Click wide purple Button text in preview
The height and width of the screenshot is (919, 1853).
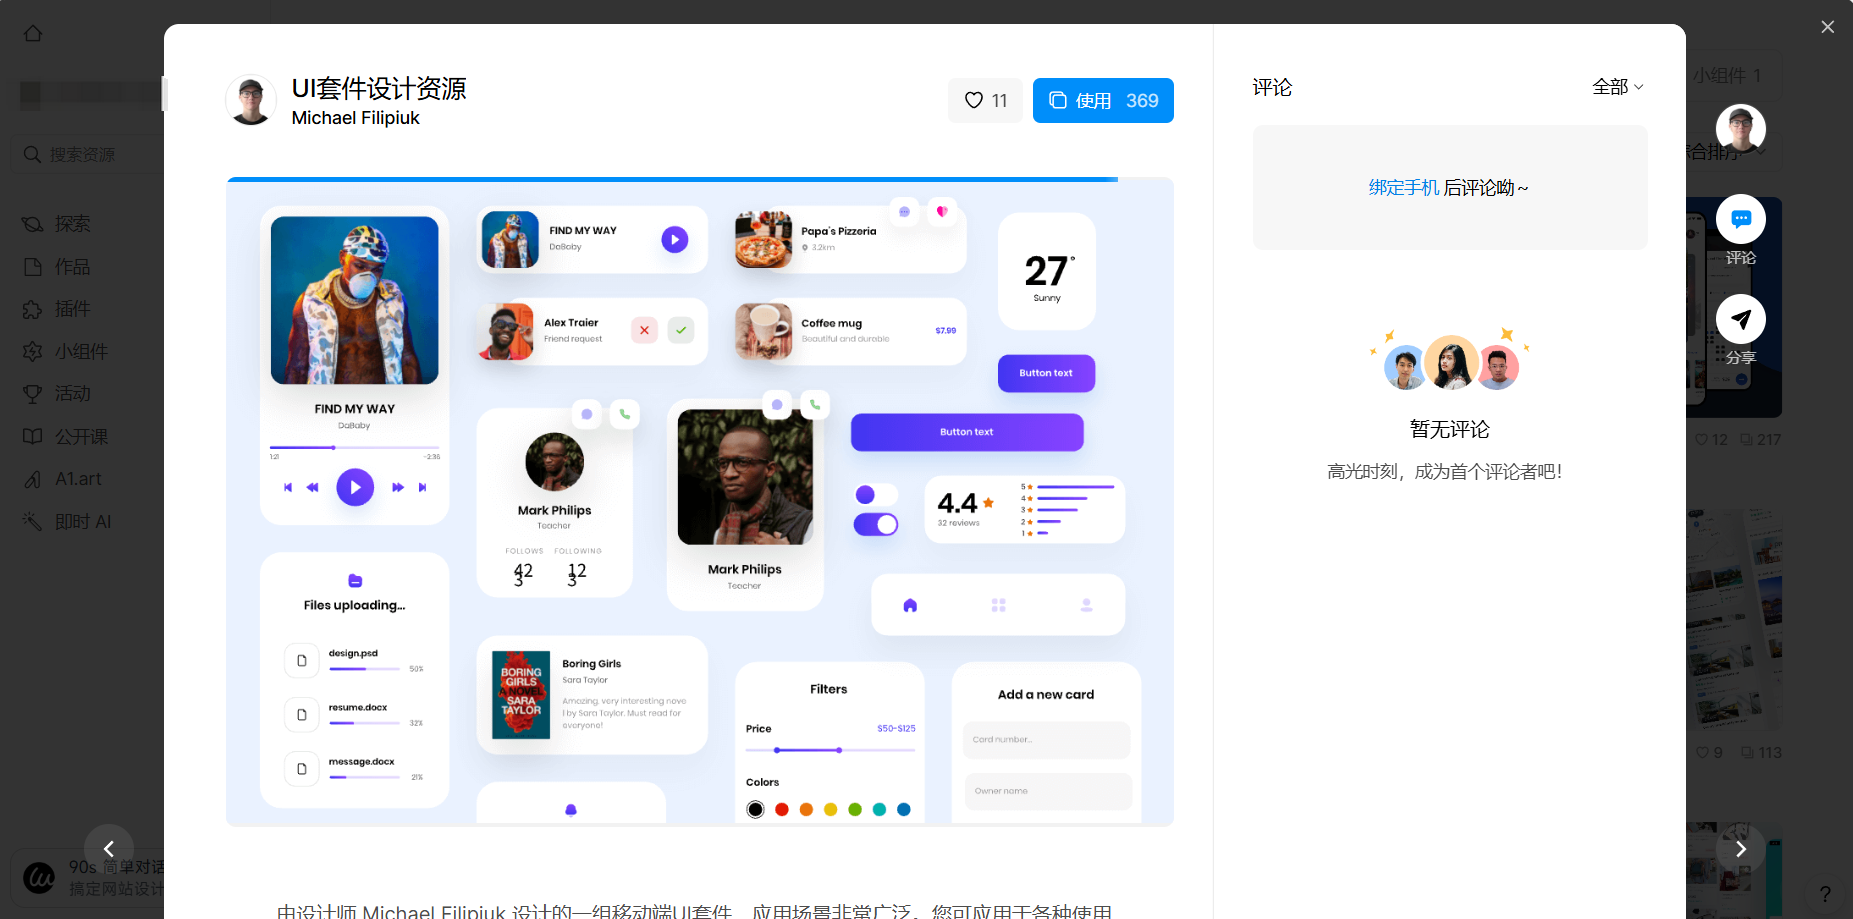(x=967, y=432)
